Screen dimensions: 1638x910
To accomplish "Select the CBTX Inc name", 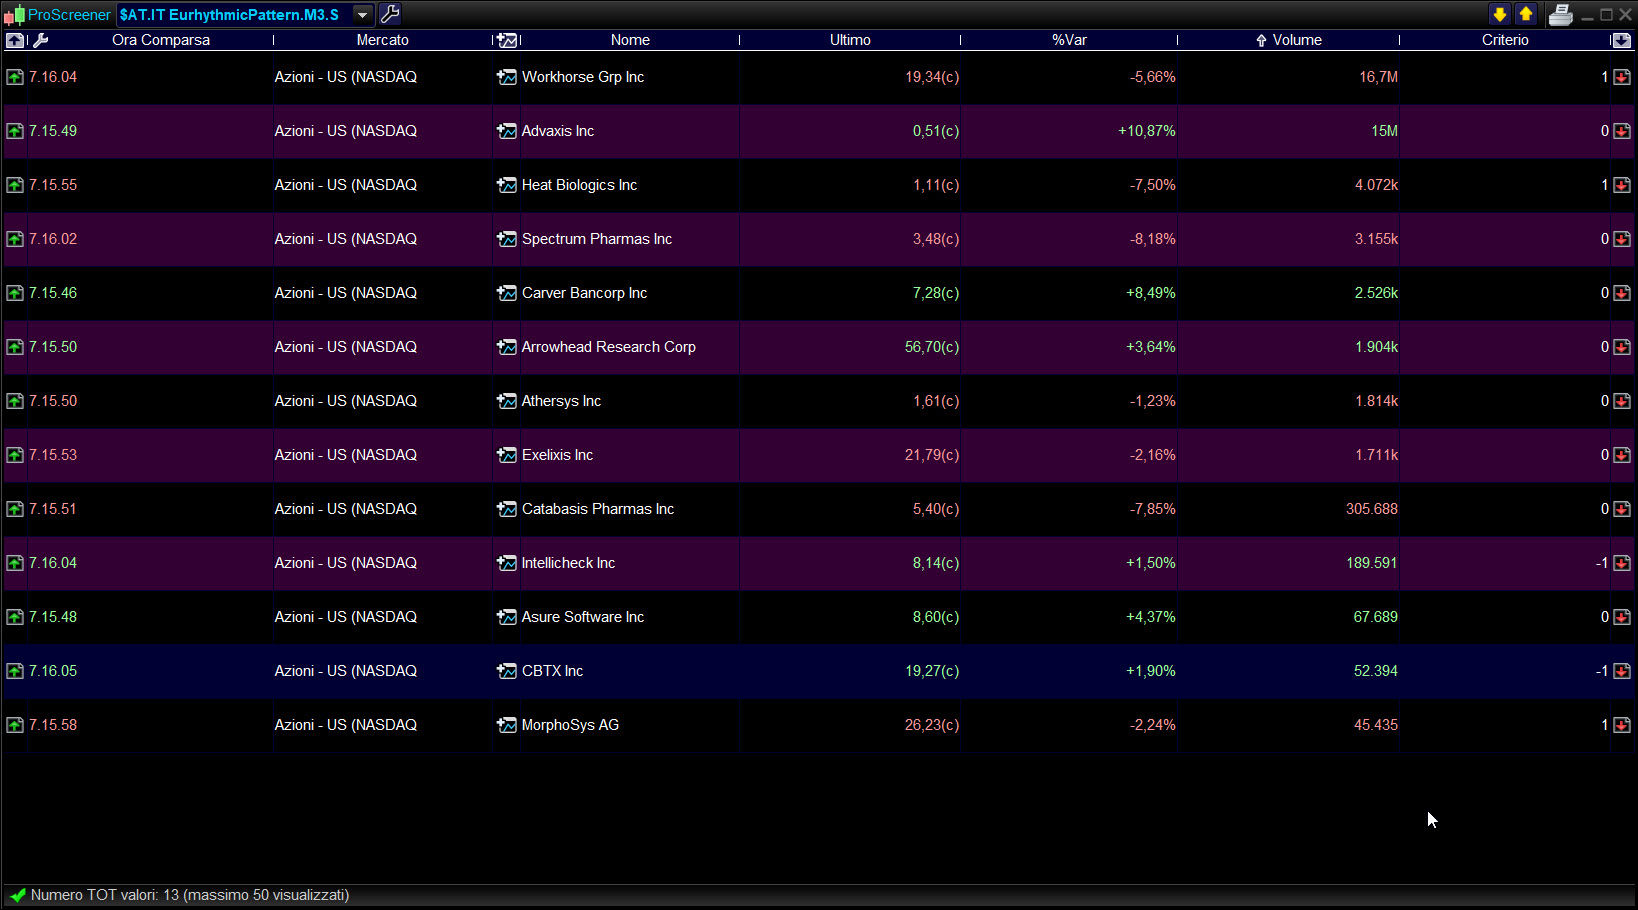I will click(553, 671).
